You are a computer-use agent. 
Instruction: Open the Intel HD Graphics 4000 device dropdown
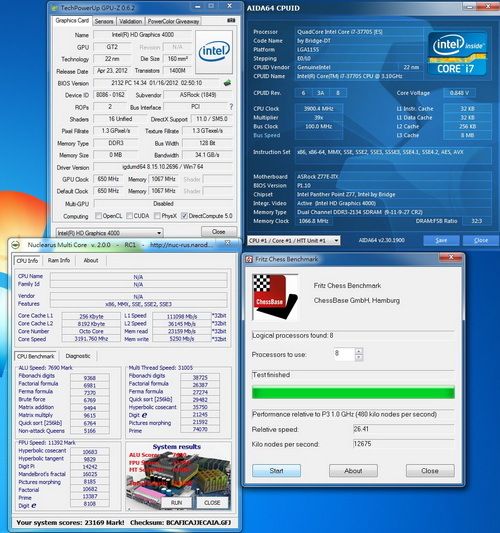point(109,233)
